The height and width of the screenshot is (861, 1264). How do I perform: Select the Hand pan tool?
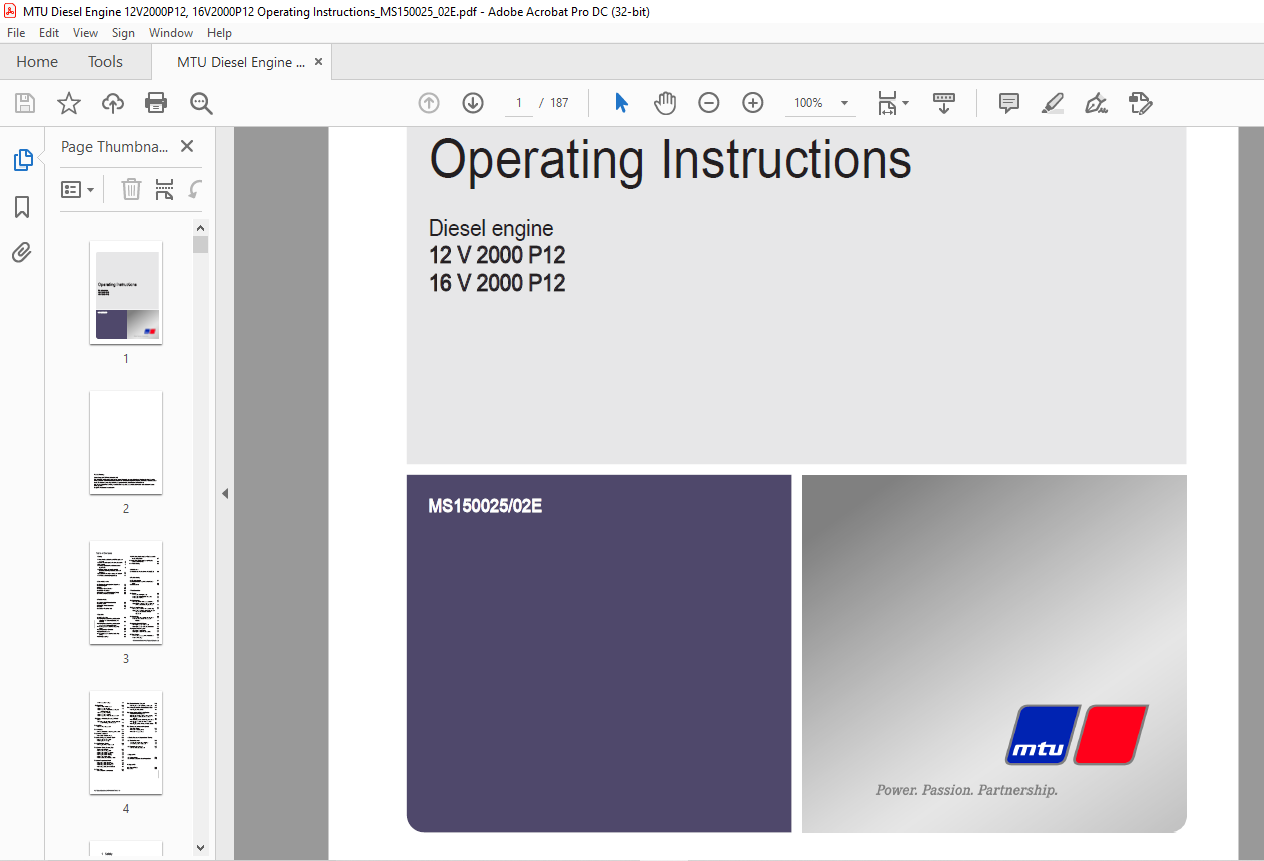pyautogui.click(x=665, y=103)
